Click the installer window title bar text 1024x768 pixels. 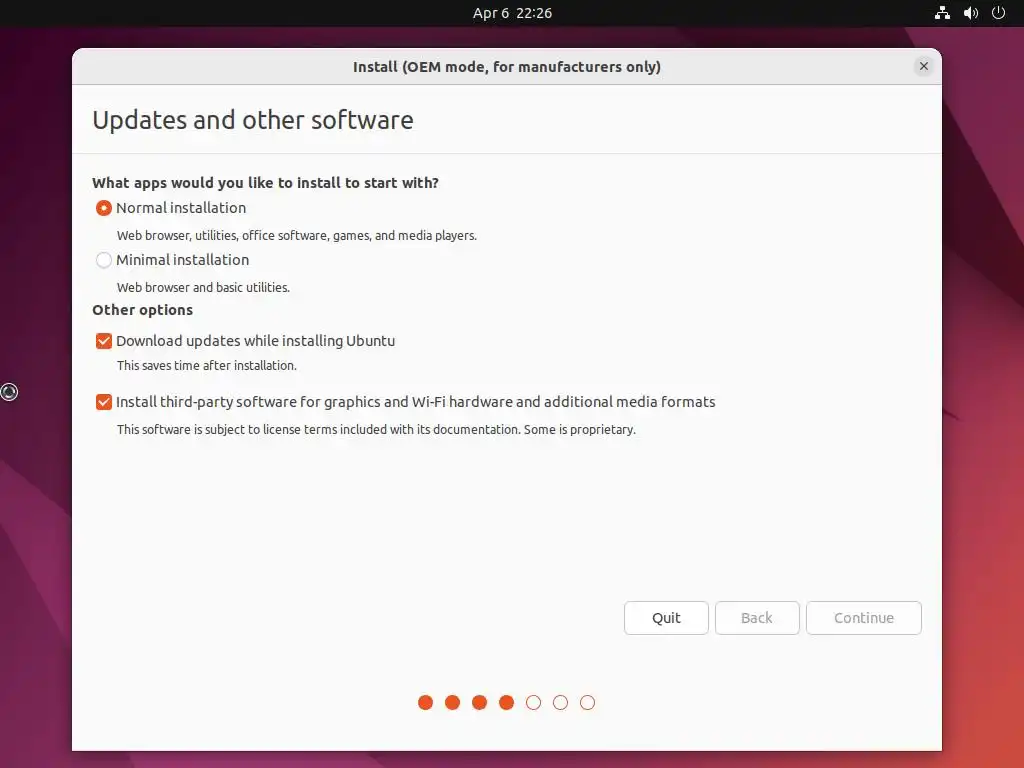click(507, 67)
